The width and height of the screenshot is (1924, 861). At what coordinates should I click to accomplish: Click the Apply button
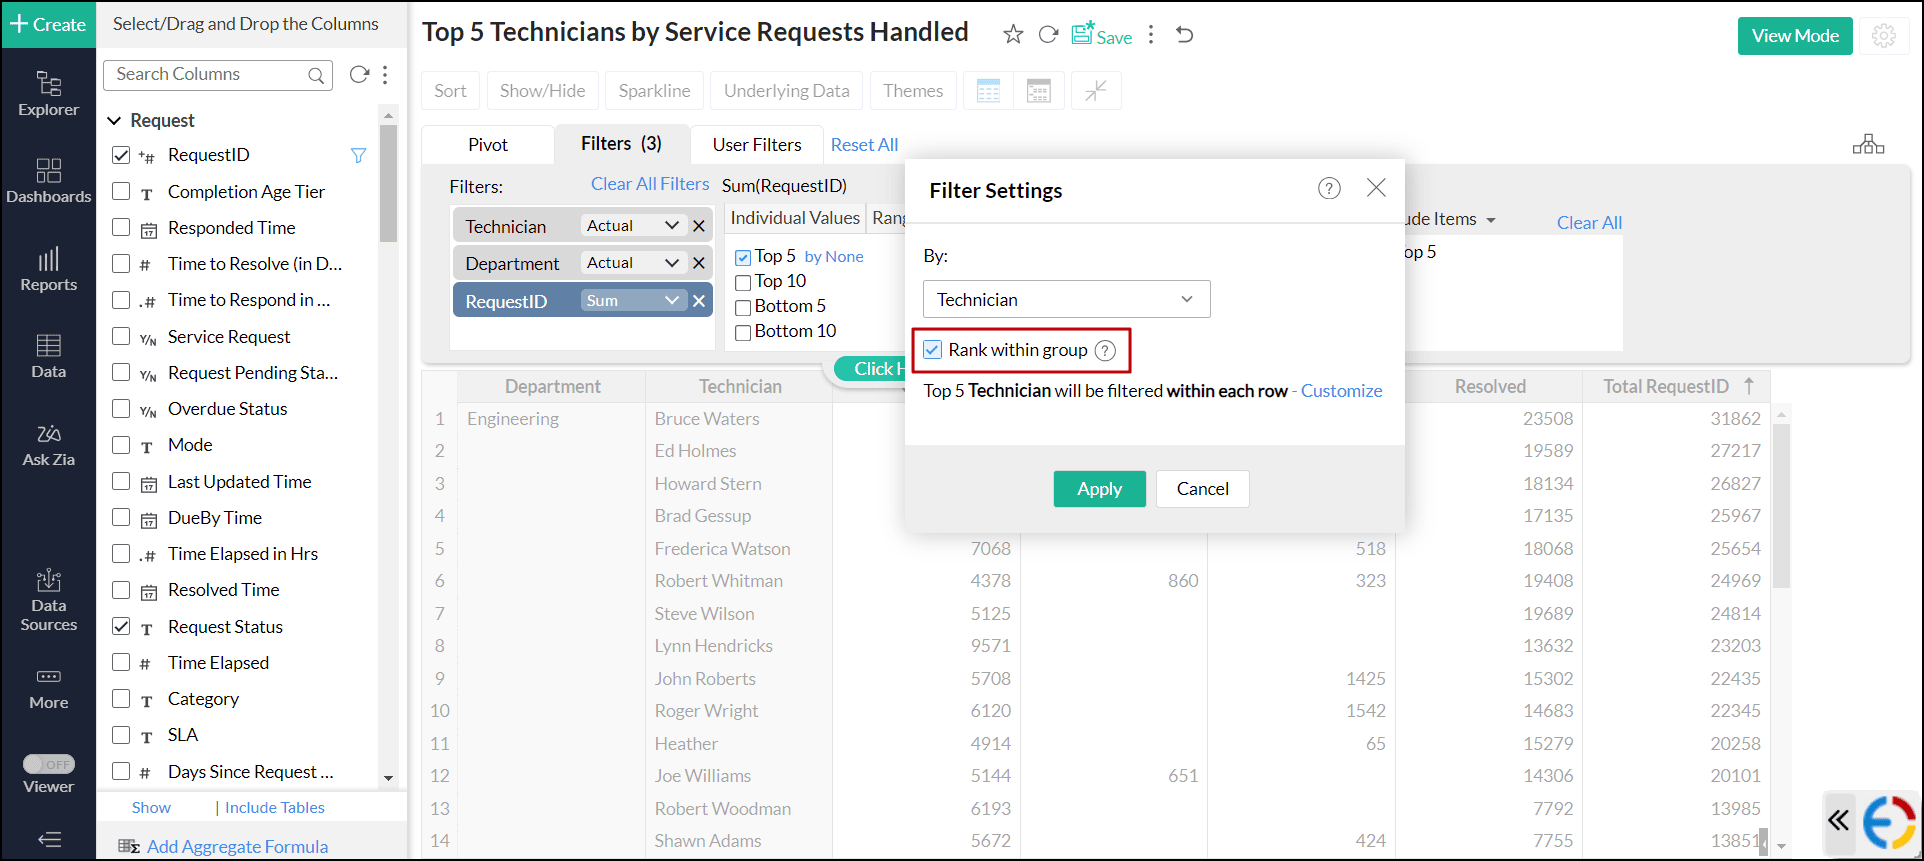(x=1099, y=489)
